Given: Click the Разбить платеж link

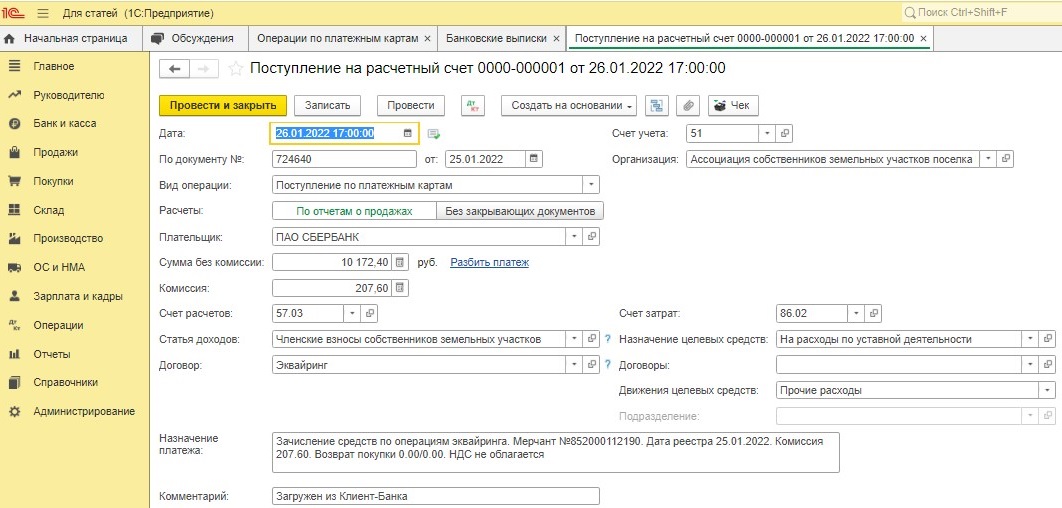Looking at the screenshot, I should click(x=490, y=262).
